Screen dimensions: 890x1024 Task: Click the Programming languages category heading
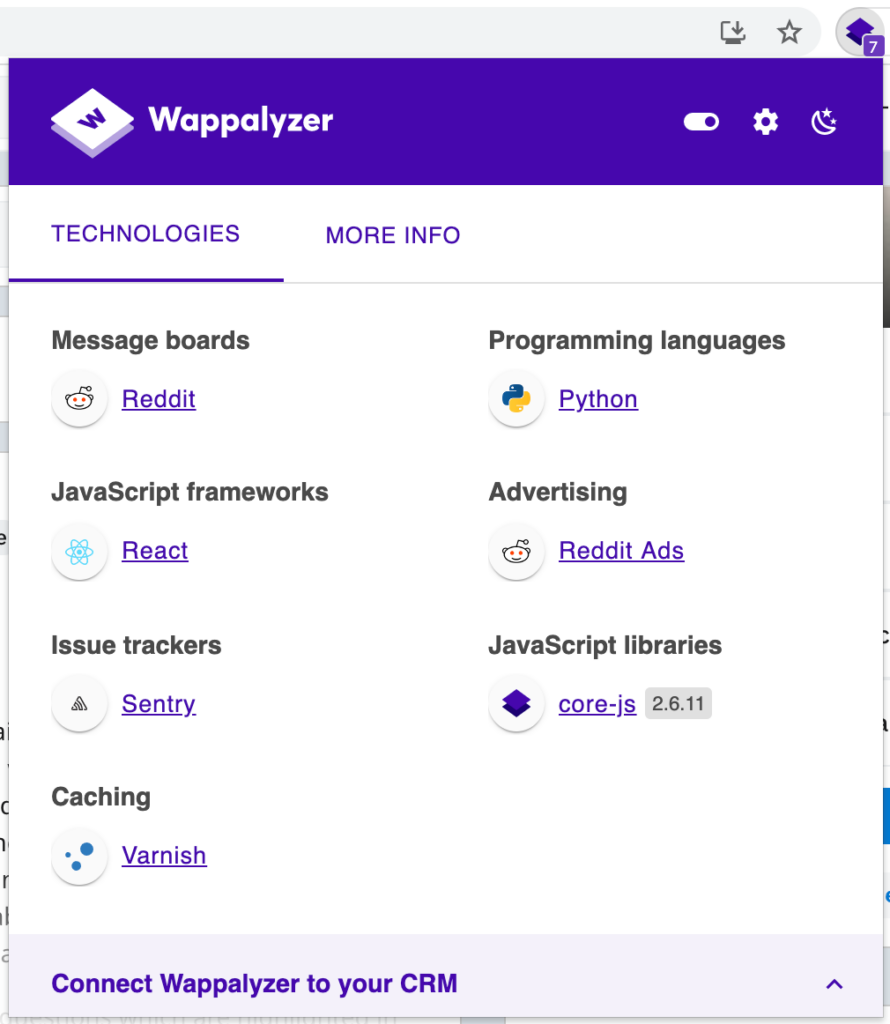click(x=637, y=340)
